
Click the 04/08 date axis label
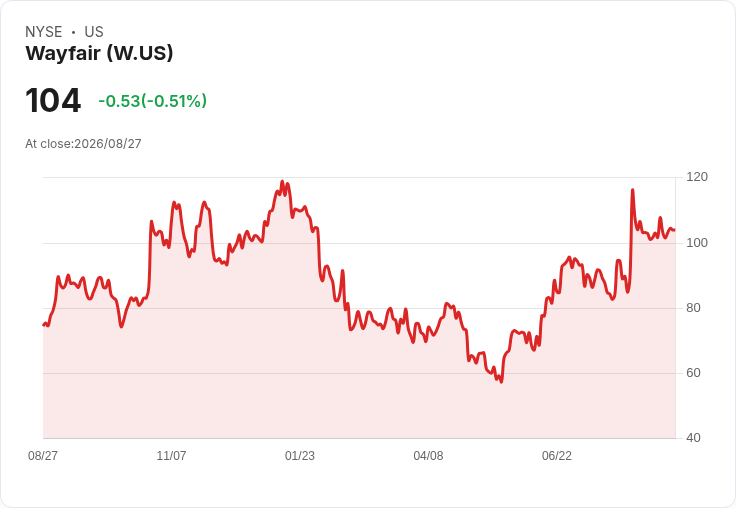pyautogui.click(x=428, y=455)
